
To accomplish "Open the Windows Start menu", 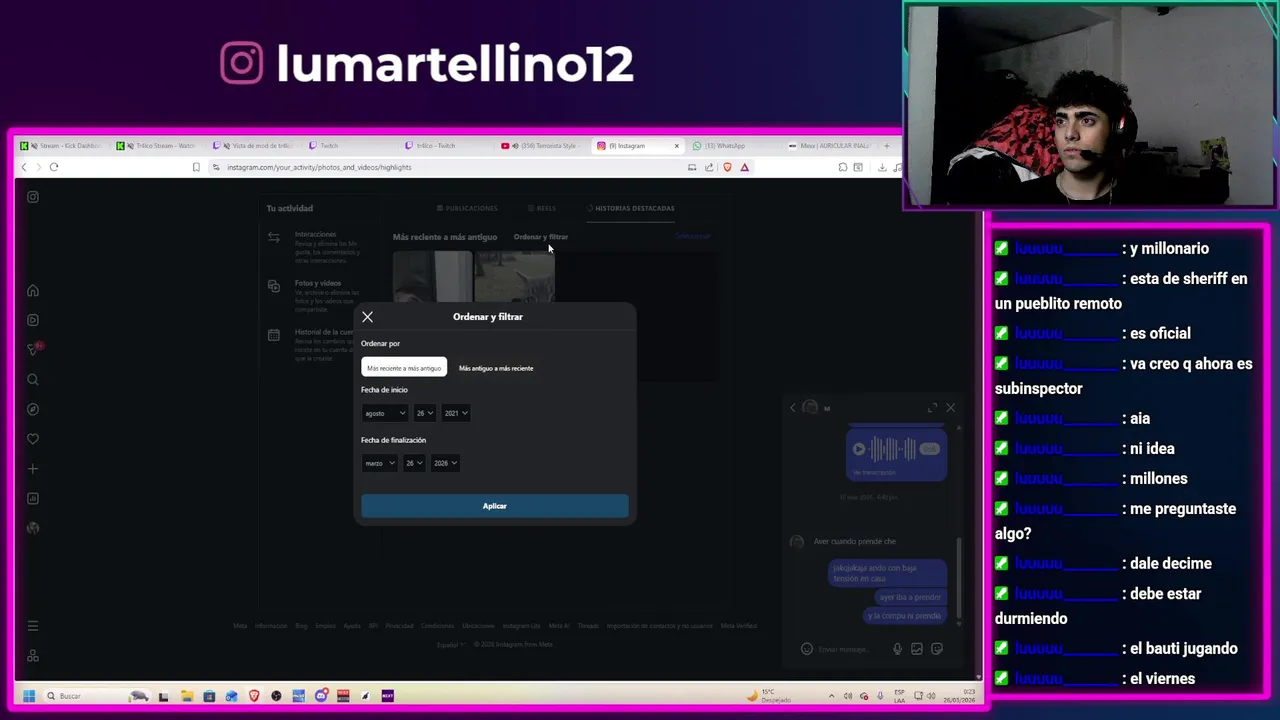I will tap(29, 696).
